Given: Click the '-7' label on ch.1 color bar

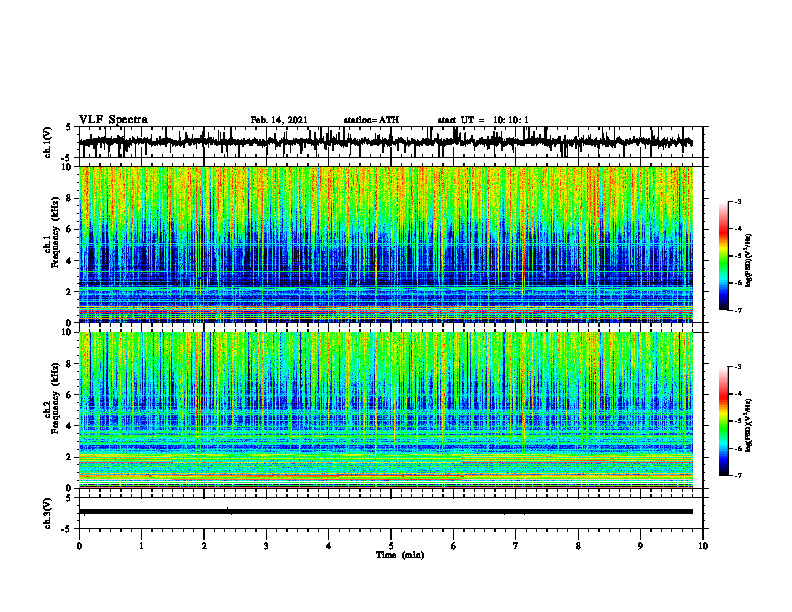Looking at the screenshot, I should [x=737, y=310].
